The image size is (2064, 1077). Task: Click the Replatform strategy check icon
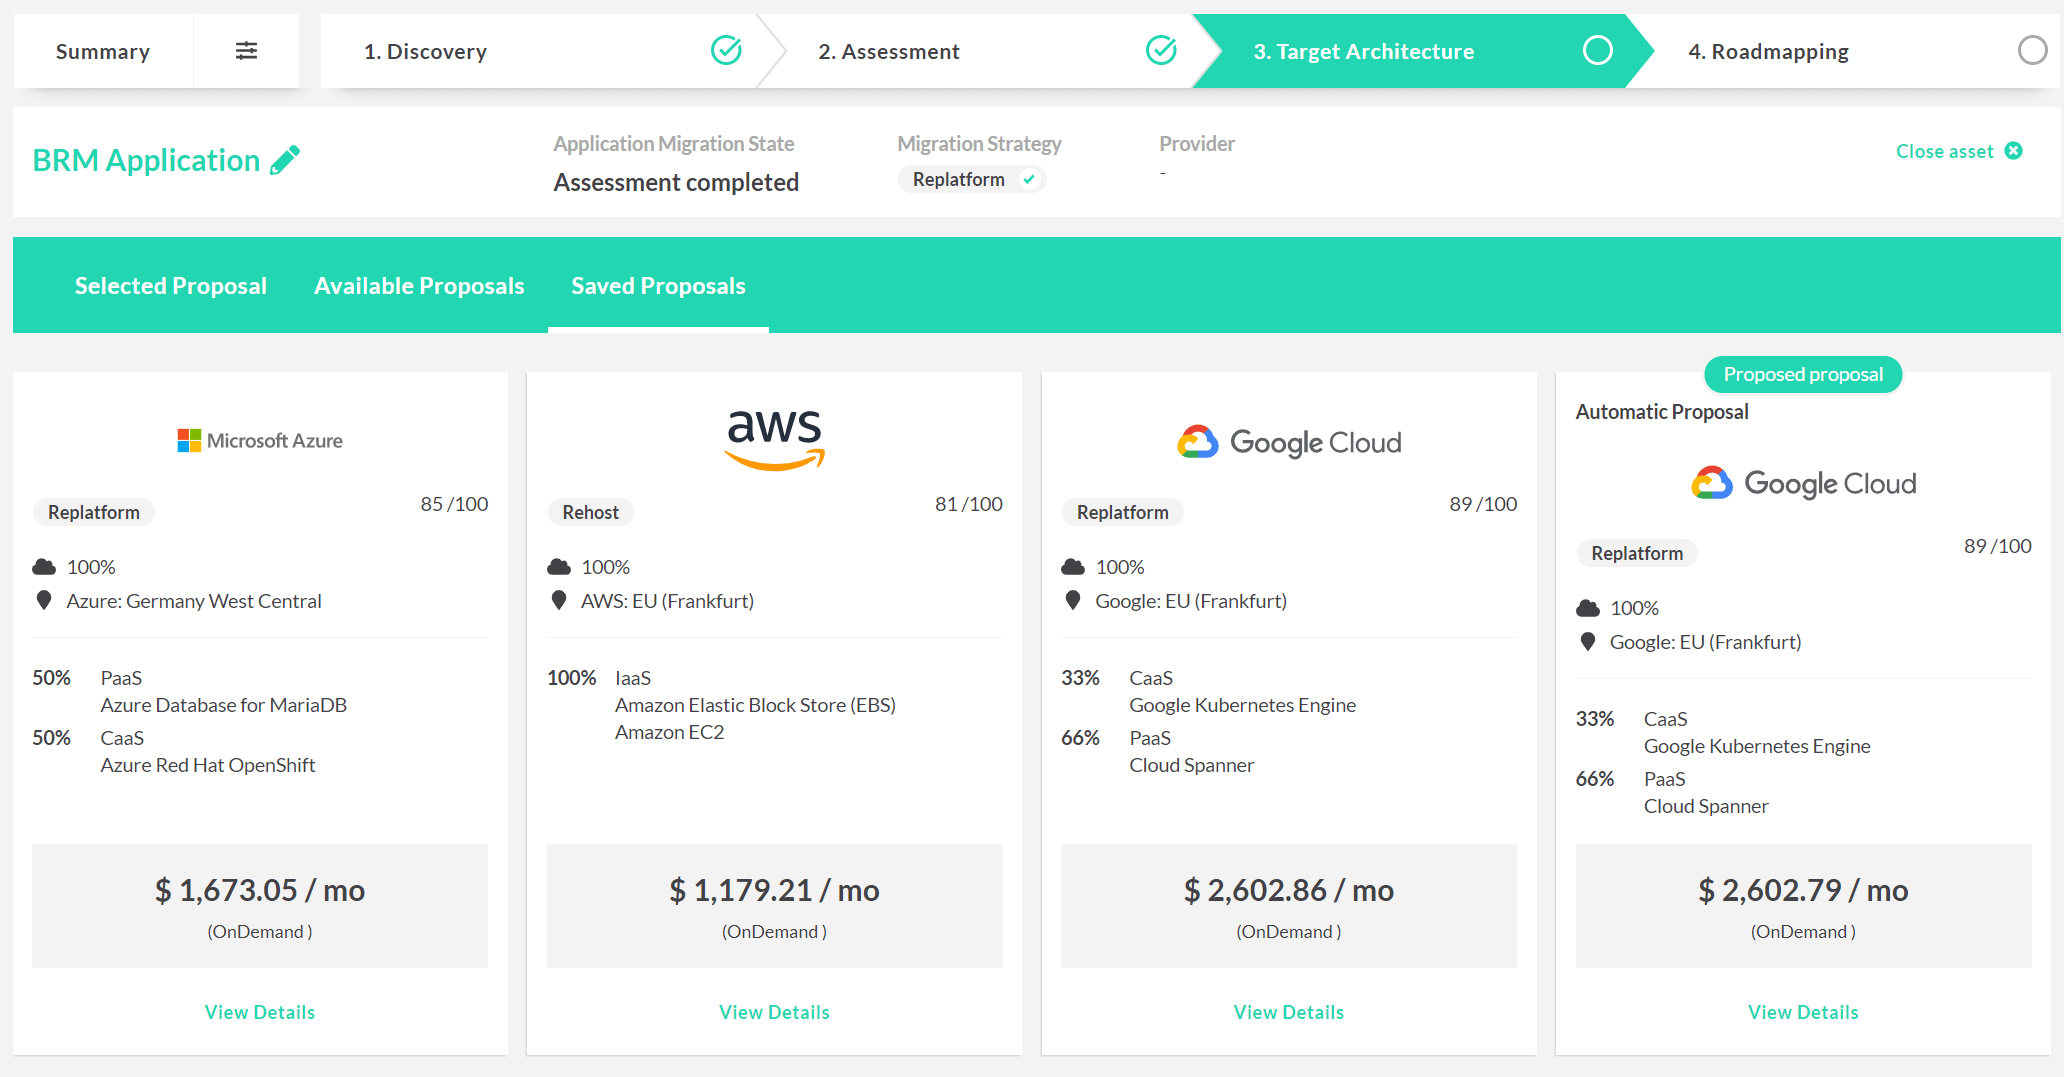pos(1029,179)
